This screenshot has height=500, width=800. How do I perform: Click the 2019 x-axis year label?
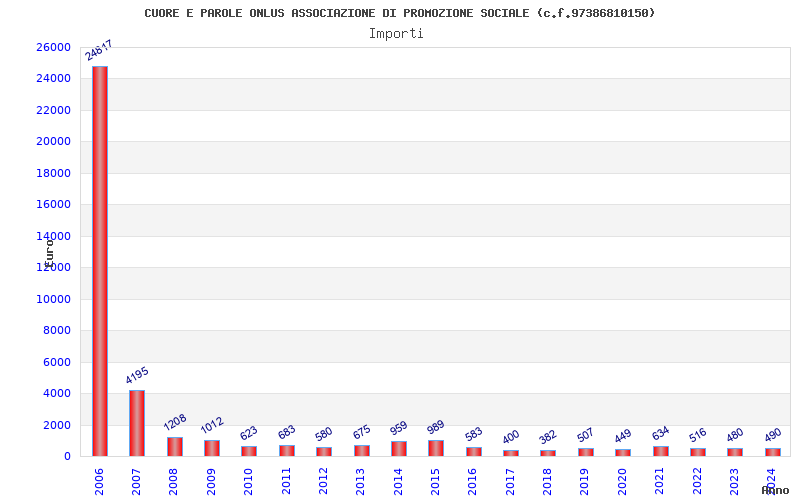click(585, 481)
